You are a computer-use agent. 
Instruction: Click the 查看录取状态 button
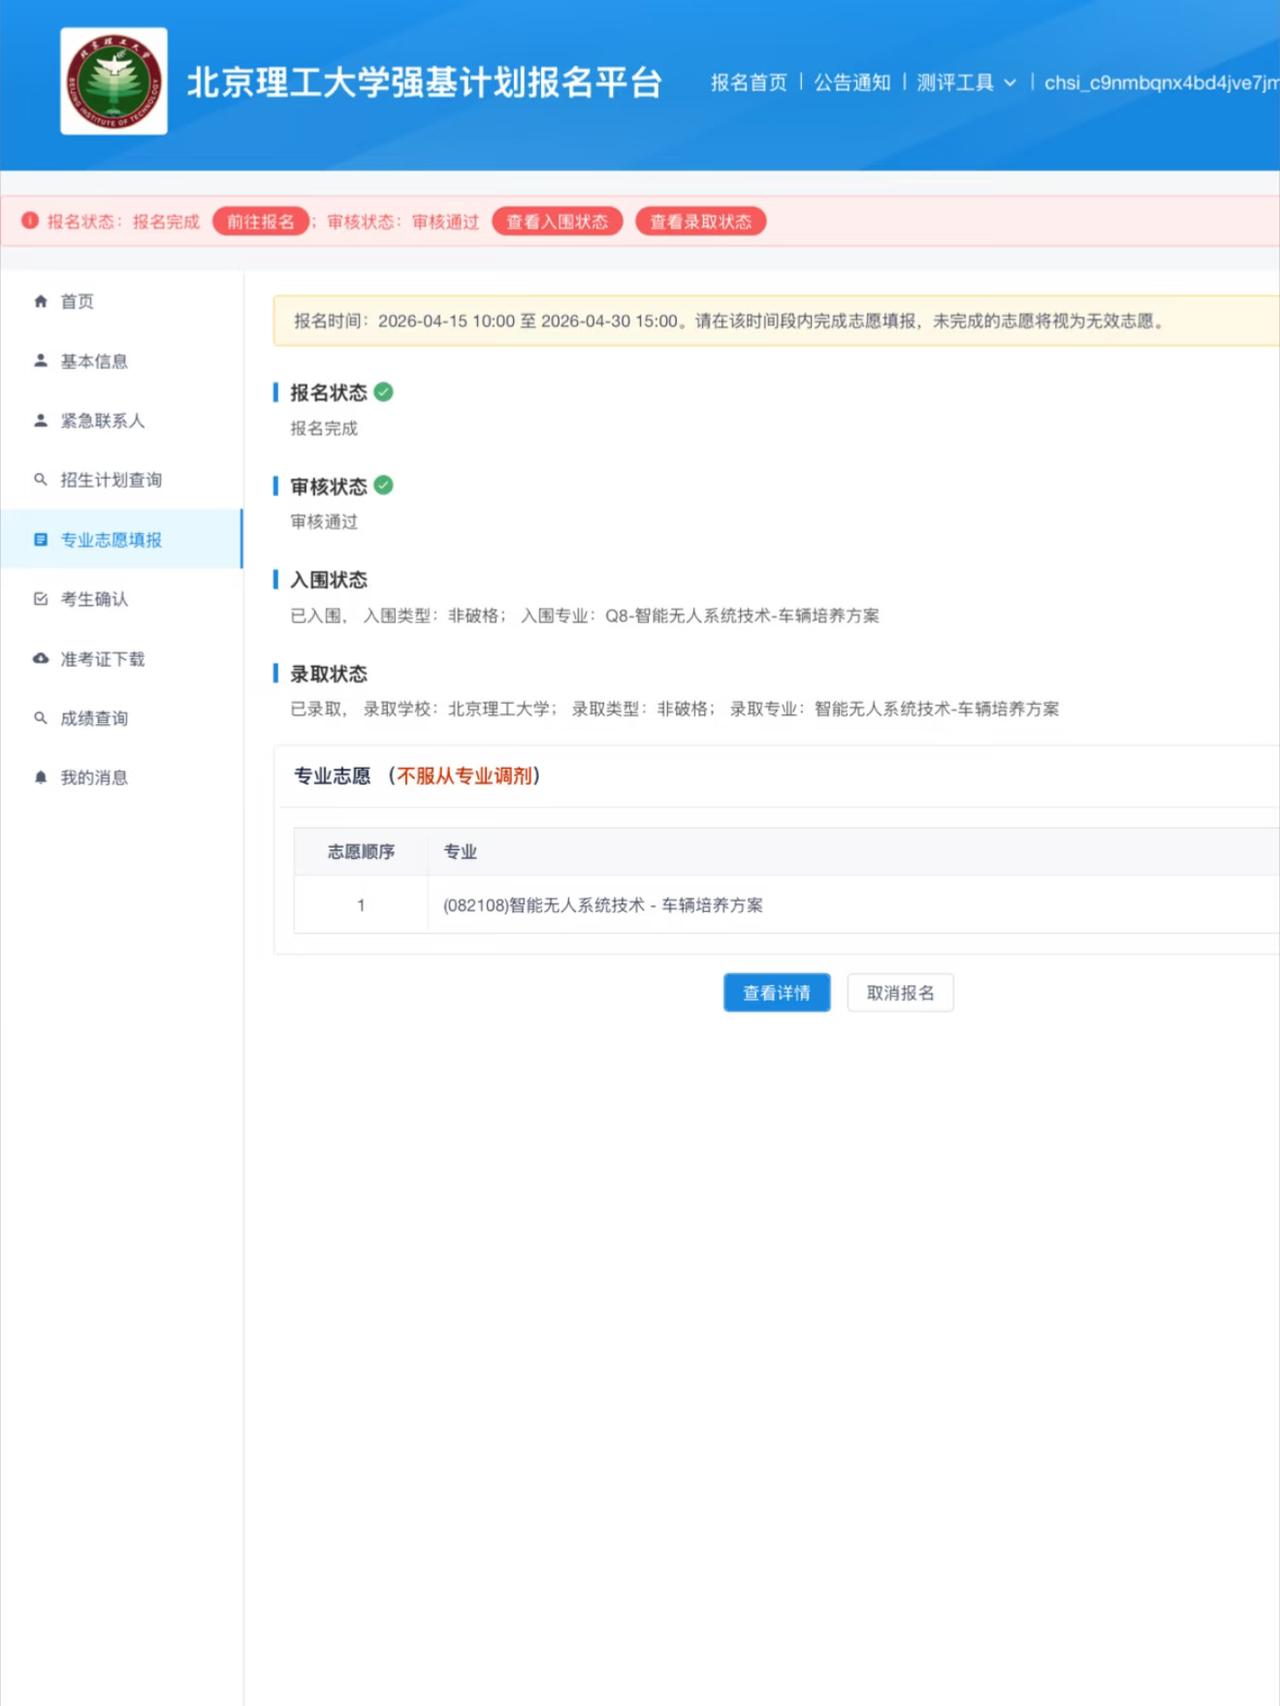pos(701,221)
